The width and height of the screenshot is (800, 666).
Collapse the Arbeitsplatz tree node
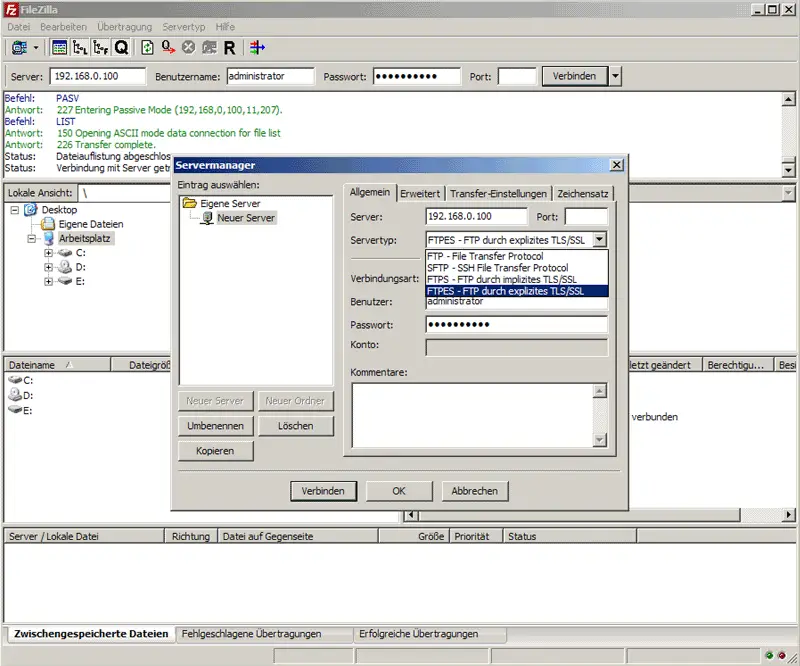click(x=32, y=239)
